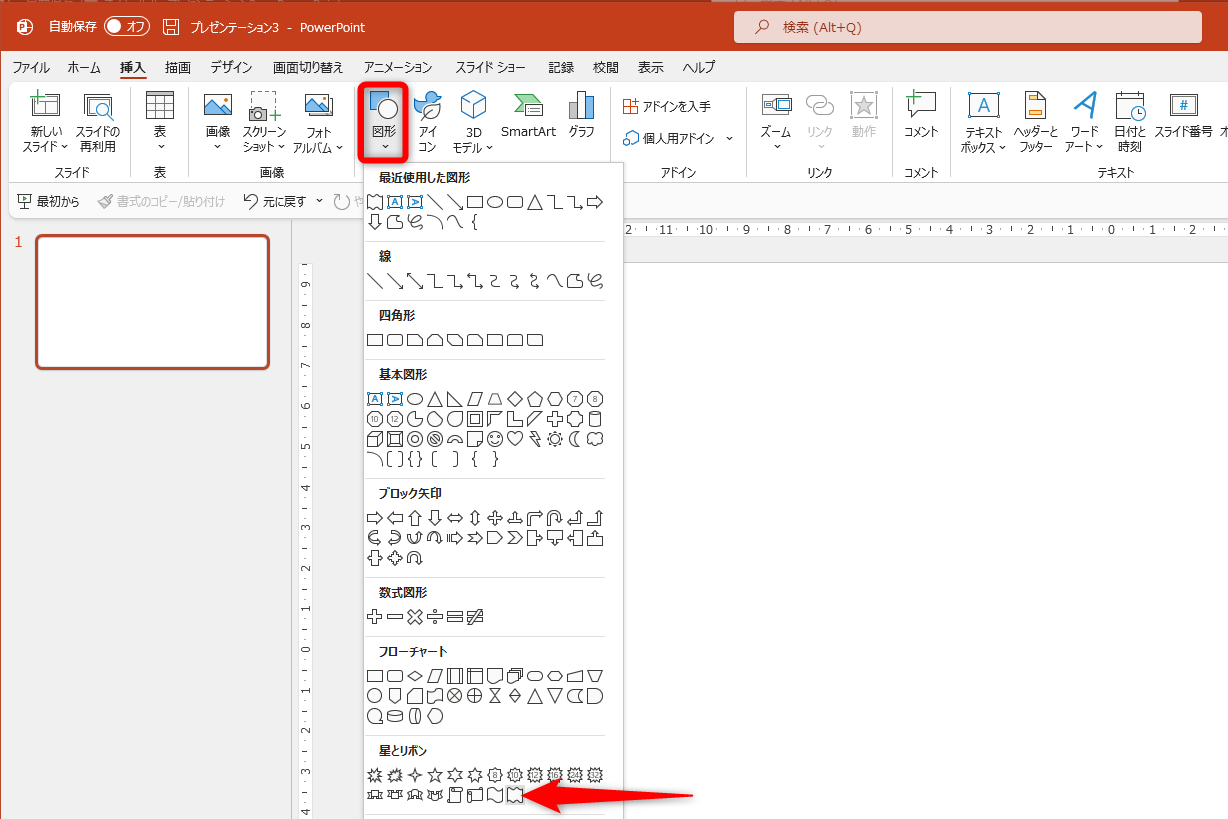Open ヘッダーとフッター settings
Screen dimensions: 1228x819
coord(1035,122)
